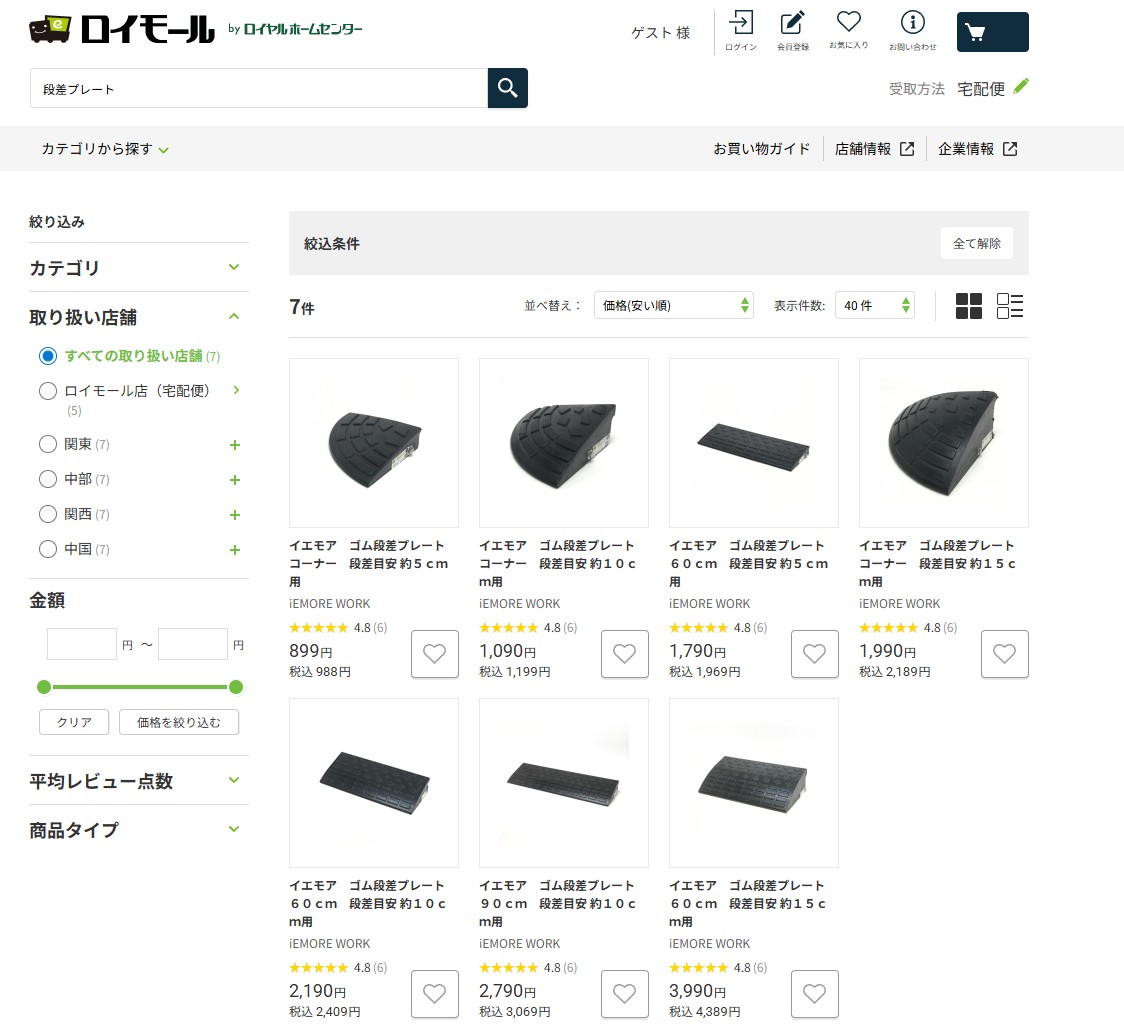This screenshot has width=1124, height=1036.
Task: Select ロイモール店（宅配便） radio option
Action: click(48, 391)
